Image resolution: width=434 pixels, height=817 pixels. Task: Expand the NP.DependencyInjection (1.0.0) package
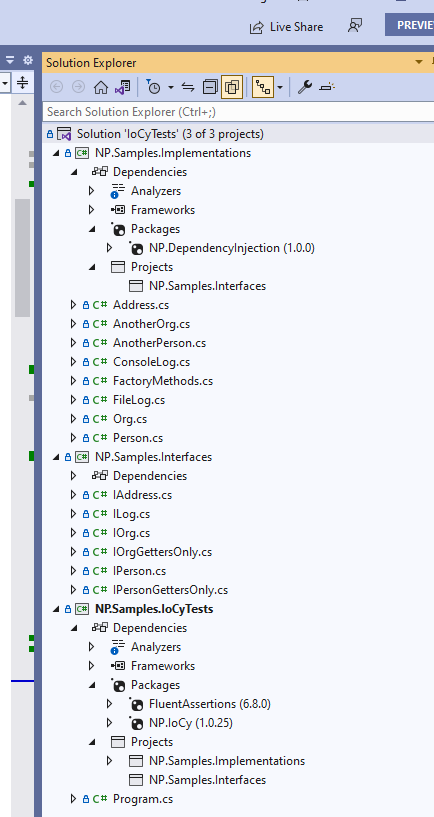tap(109, 248)
